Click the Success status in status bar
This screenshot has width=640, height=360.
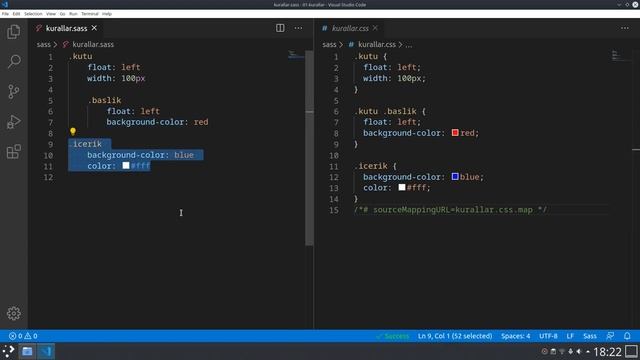393,336
